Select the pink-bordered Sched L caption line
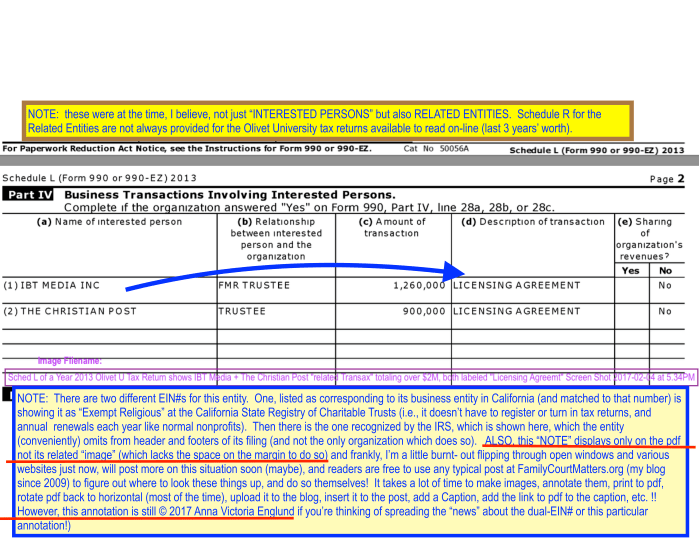Viewport: 699px width, 540px height. [350, 377]
